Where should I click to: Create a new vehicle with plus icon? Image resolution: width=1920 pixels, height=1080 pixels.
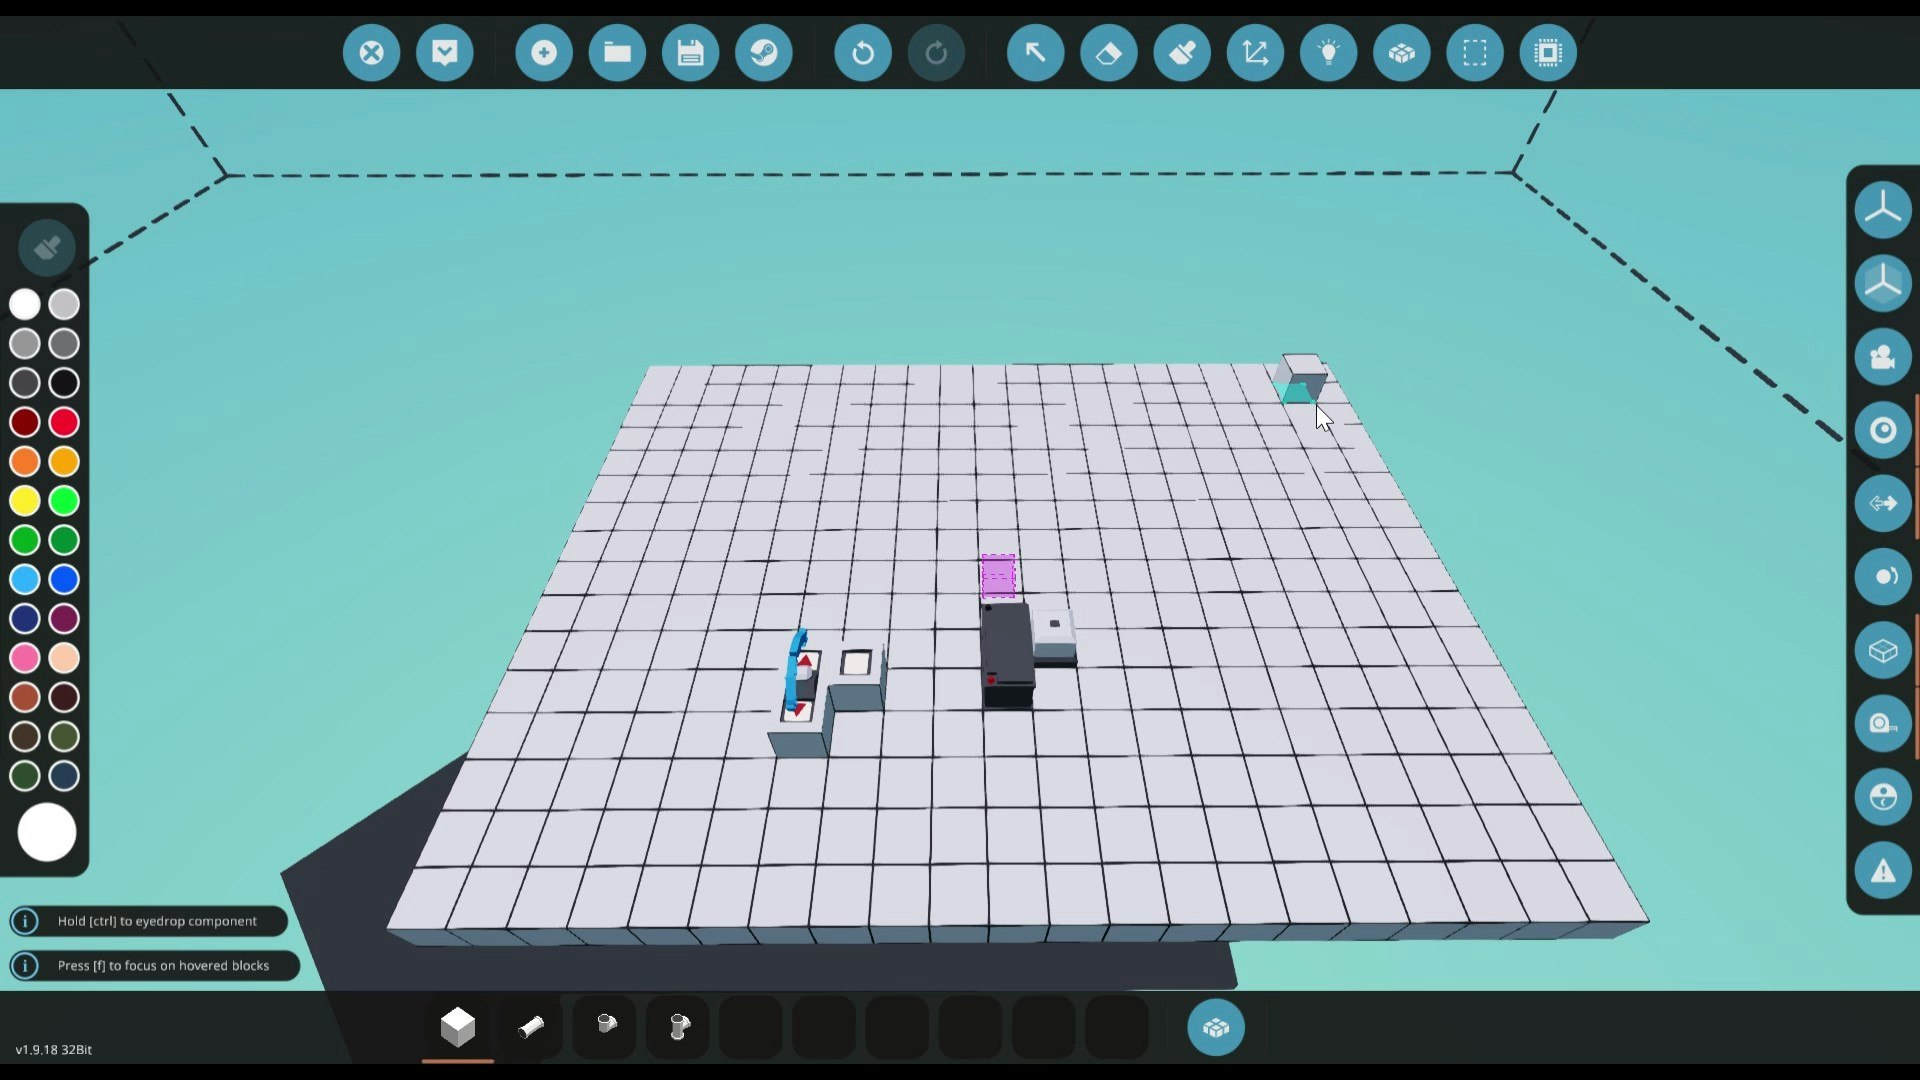pyautogui.click(x=544, y=52)
